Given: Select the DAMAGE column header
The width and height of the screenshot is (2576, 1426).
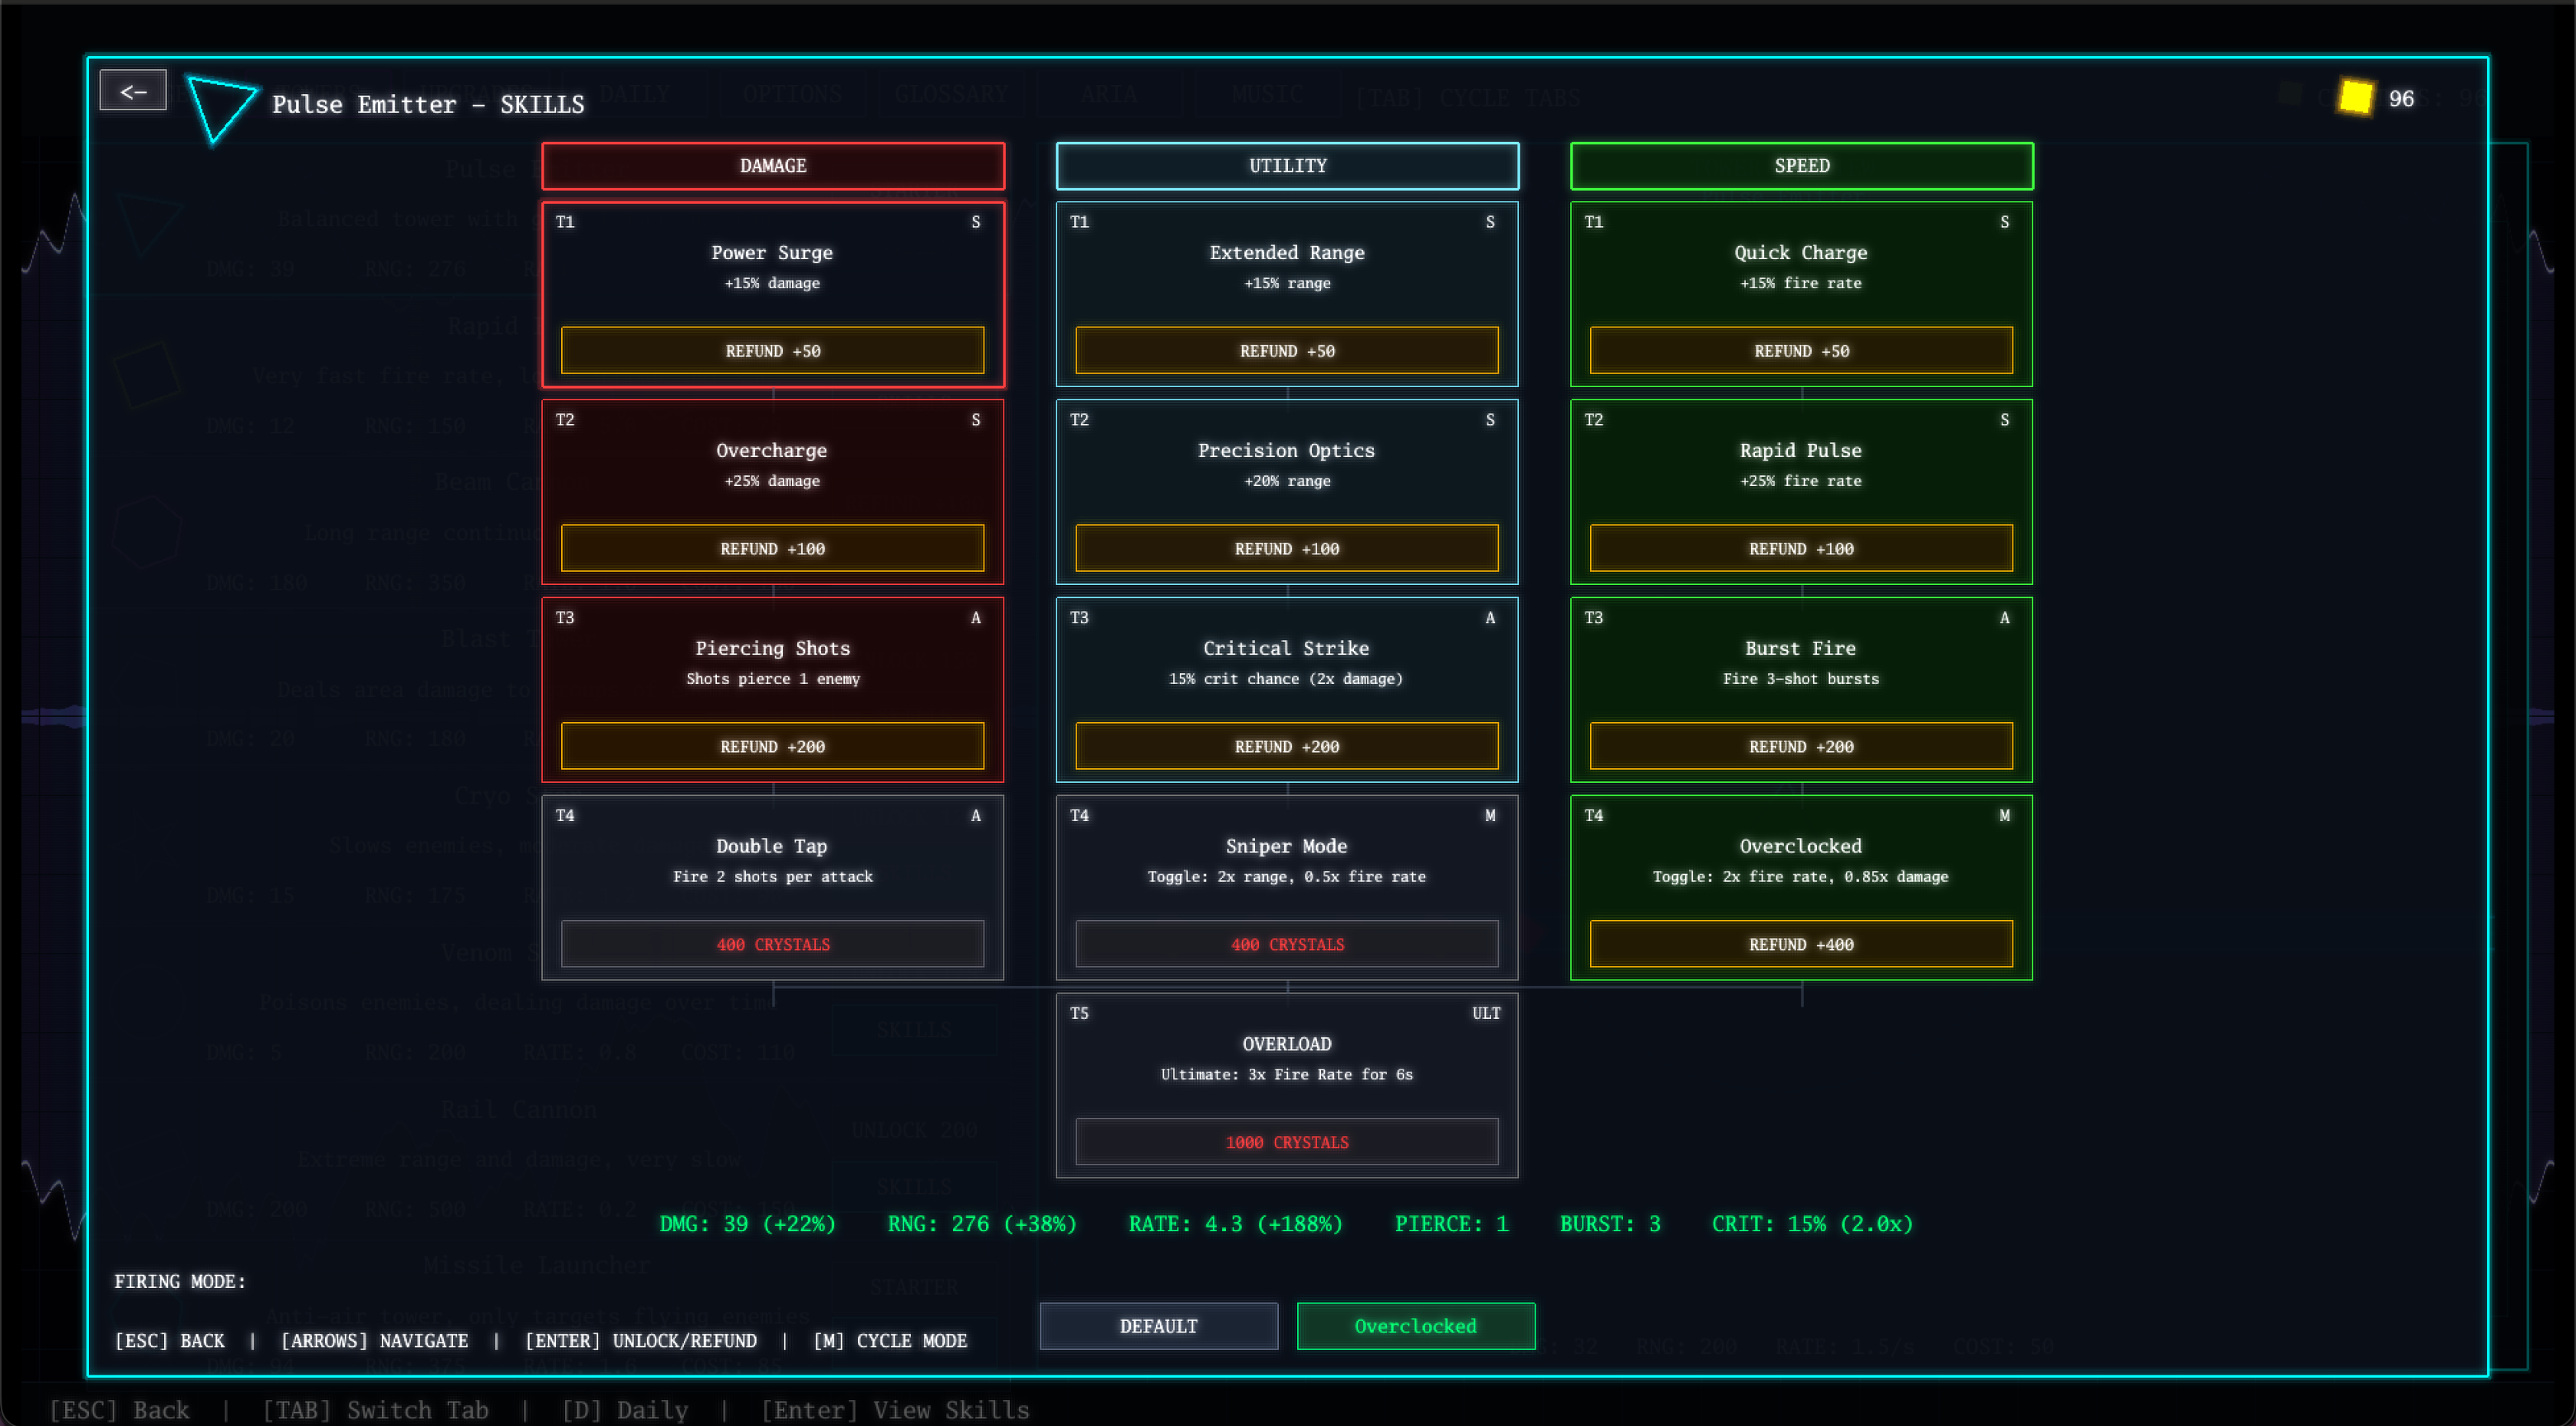Looking at the screenshot, I should (x=772, y=166).
